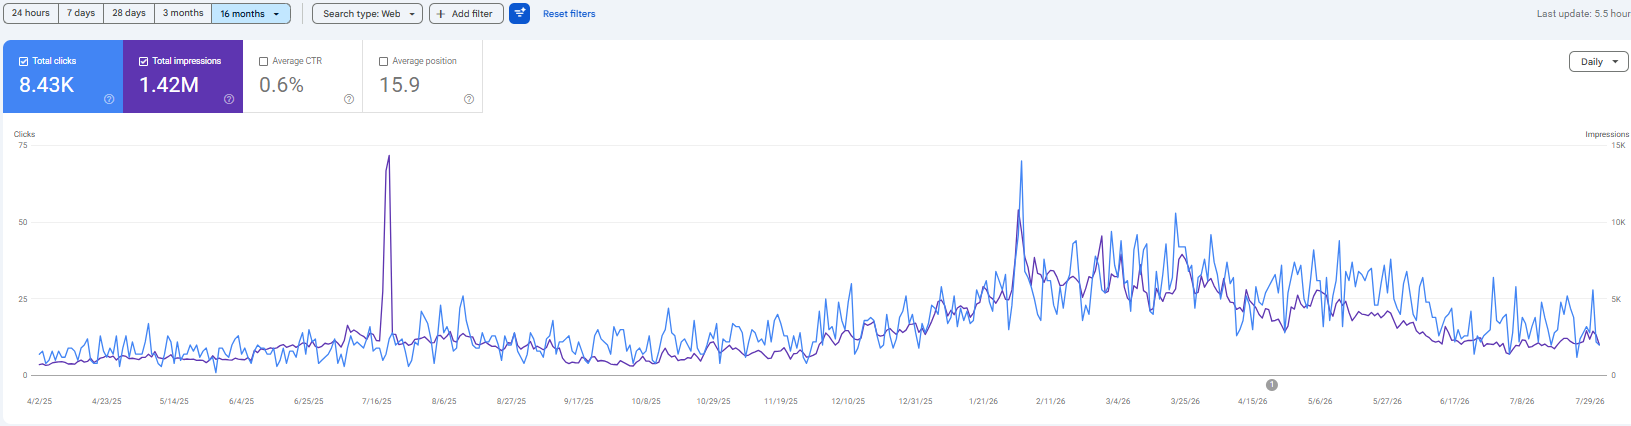Open the Search type: Web dropdown
Screen dimensions: 1631x426
367,14
